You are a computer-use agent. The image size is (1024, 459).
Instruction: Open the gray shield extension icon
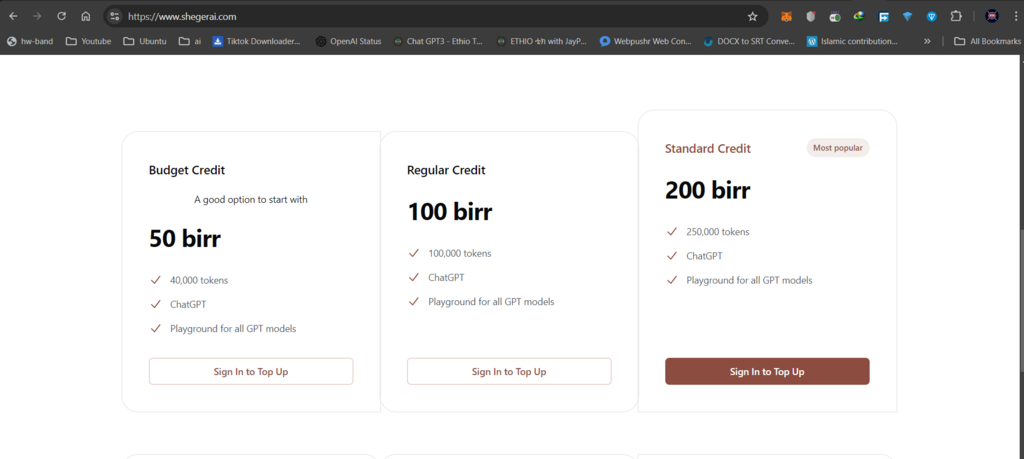810,16
